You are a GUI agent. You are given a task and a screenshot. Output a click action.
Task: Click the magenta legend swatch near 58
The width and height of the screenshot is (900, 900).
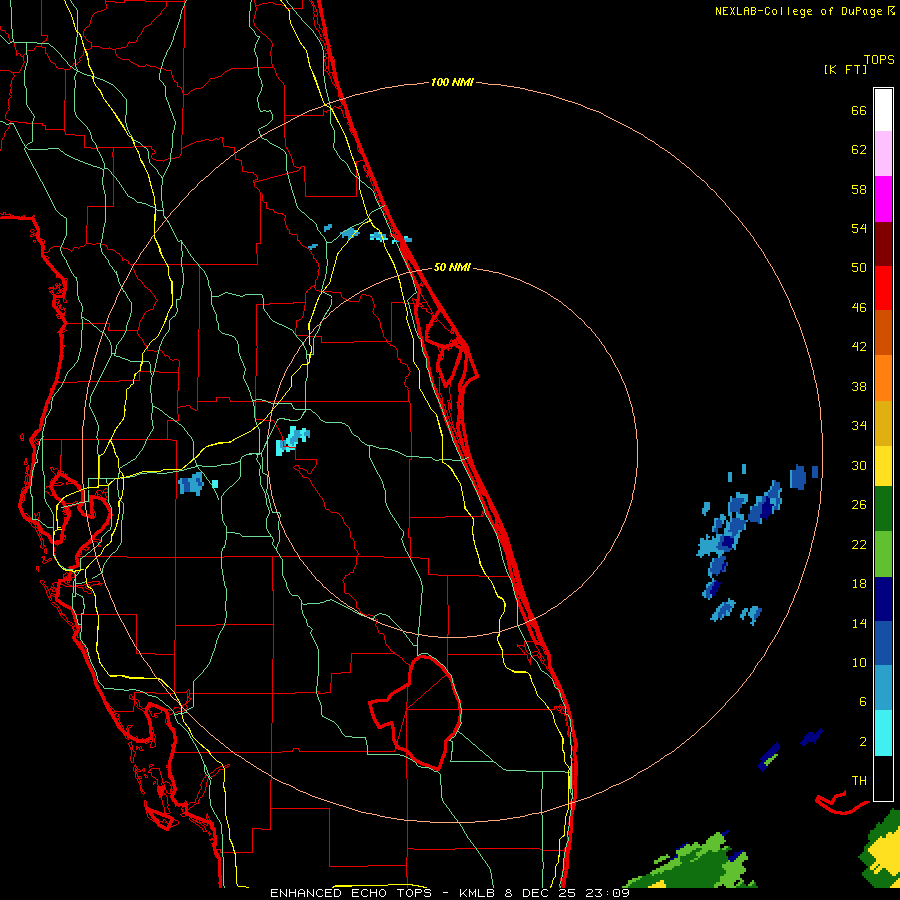(883, 199)
